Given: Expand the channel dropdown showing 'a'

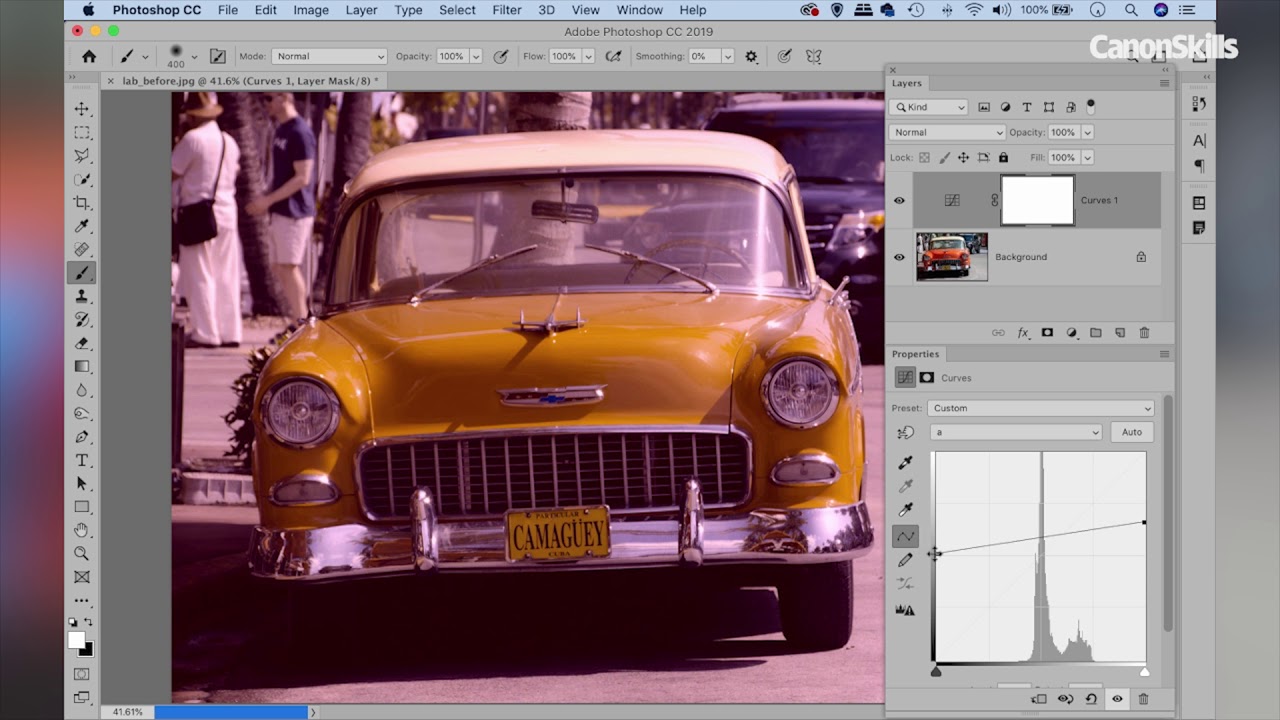Looking at the screenshot, I should 1015,432.
